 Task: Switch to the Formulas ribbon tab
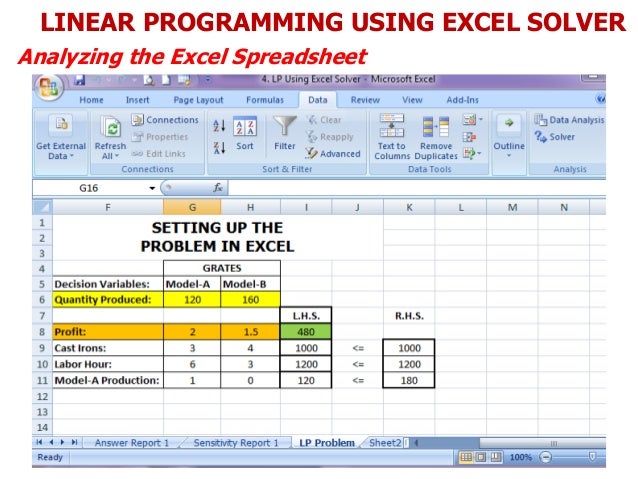[x=265, y=100]
